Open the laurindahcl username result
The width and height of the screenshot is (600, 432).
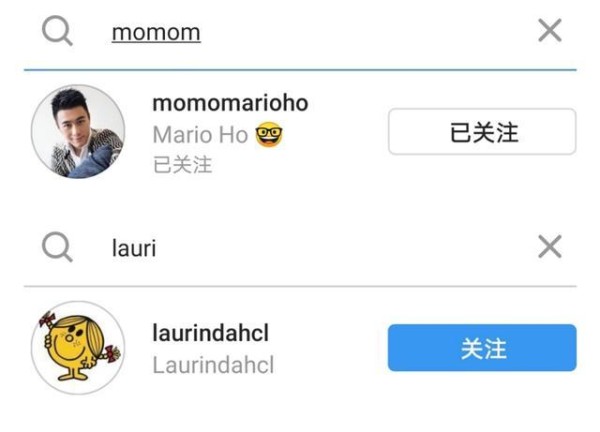point(210,333)
